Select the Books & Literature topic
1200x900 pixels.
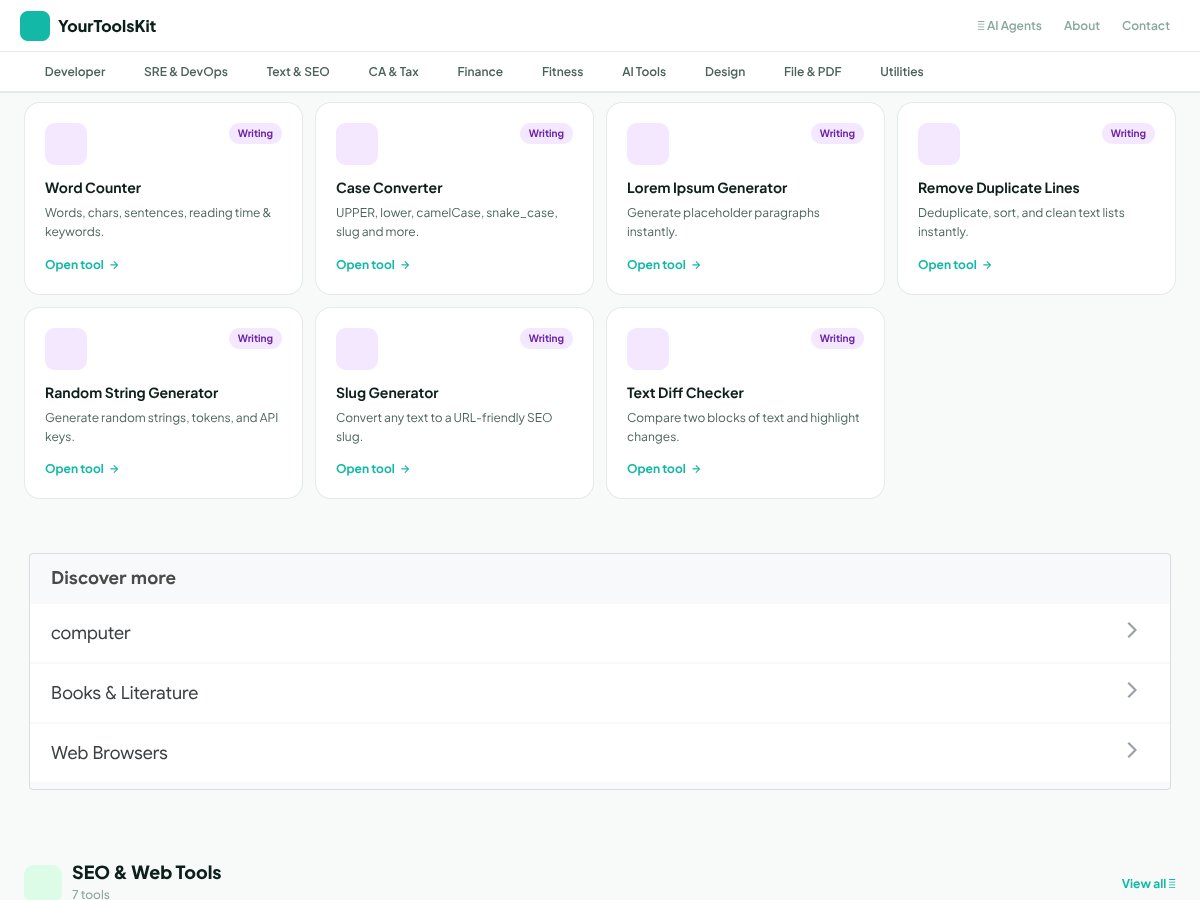click(600, 692)
